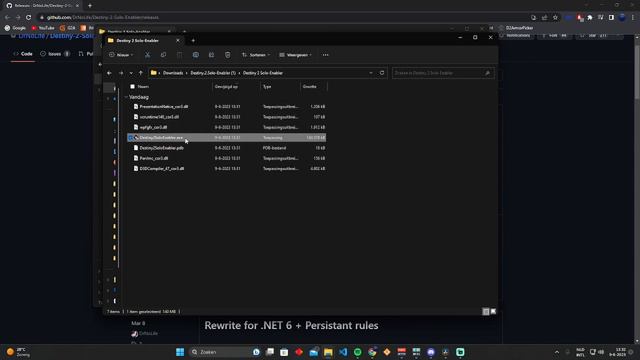Reload the GitHub page in Chrome
This screenshot has width=640, height=360.
pyautogui.click(x=29, y=18)
